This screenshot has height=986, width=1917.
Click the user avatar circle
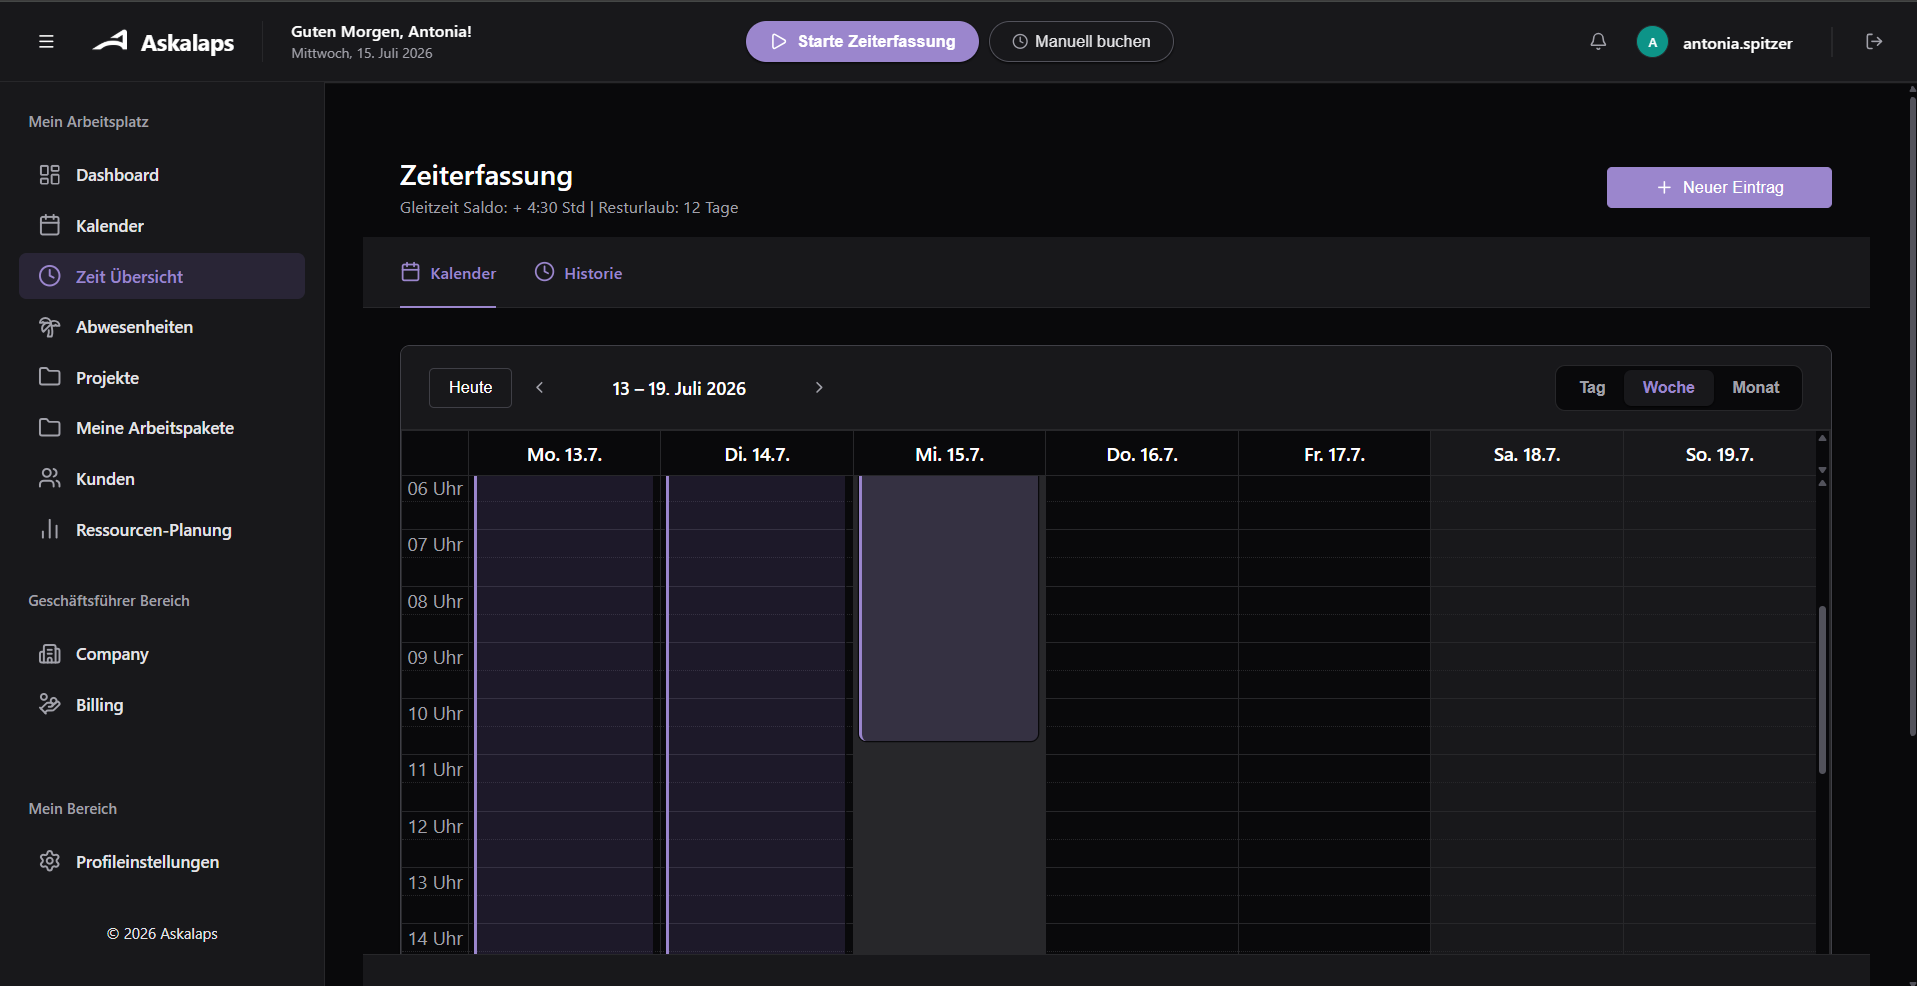[x=1652, y=42]
